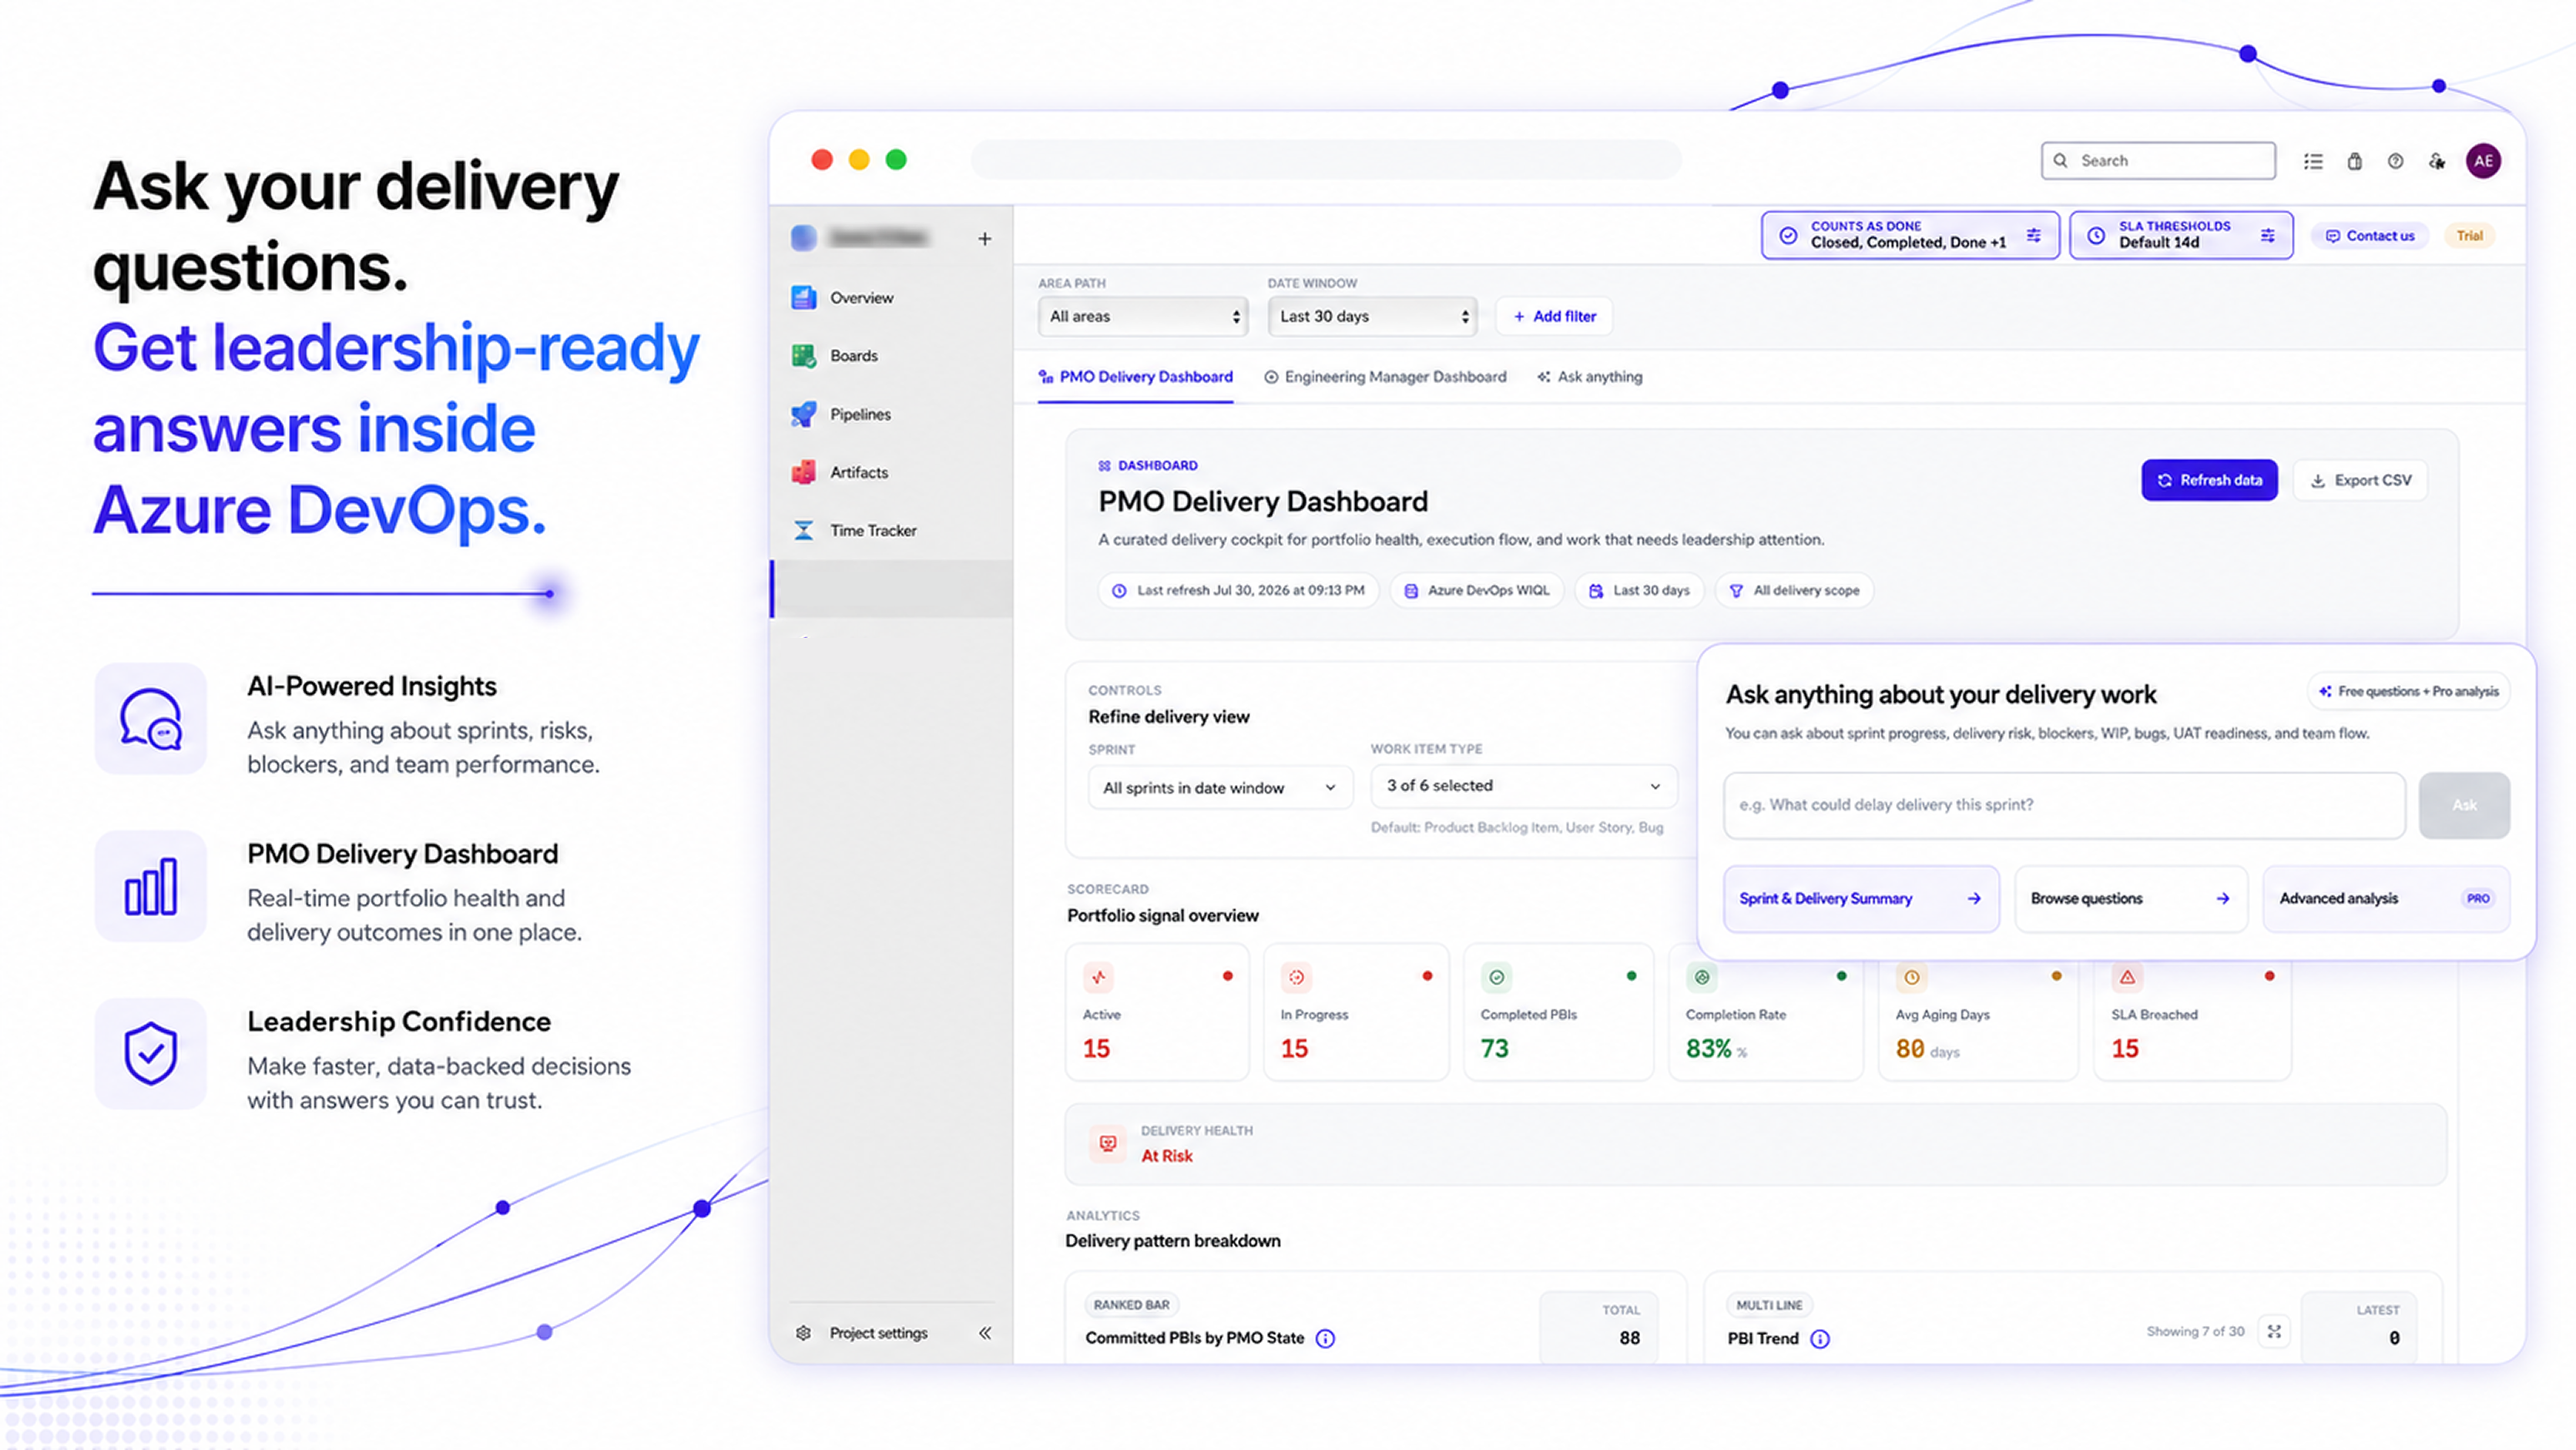Click the Add filter button
The width and height of the screenshot is (2576, 1450).
coord(1554,316)
